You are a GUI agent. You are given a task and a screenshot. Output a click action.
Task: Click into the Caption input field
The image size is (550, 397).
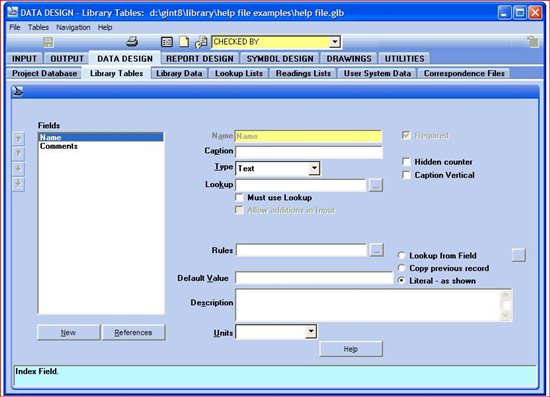click(309, 152)
